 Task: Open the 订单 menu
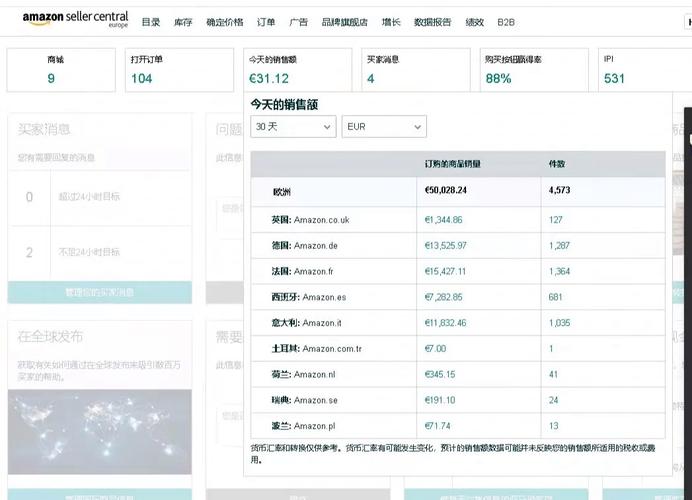(x=266, y=22)
